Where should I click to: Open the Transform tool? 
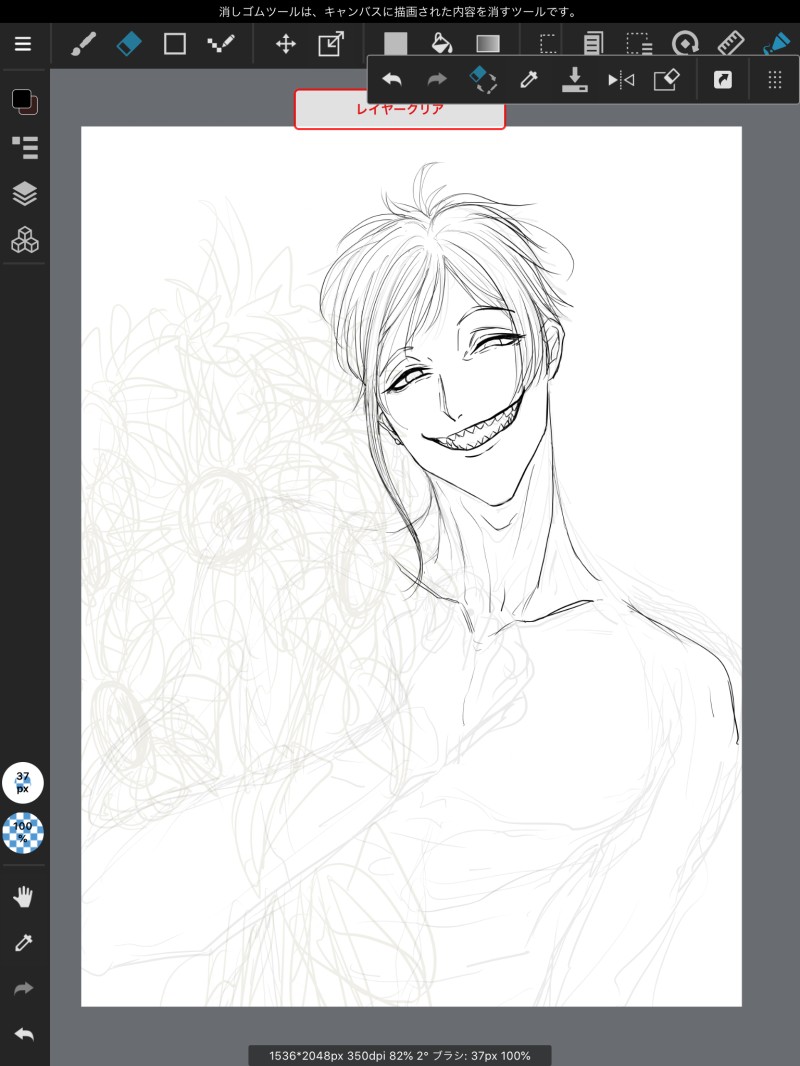point(331,44)
